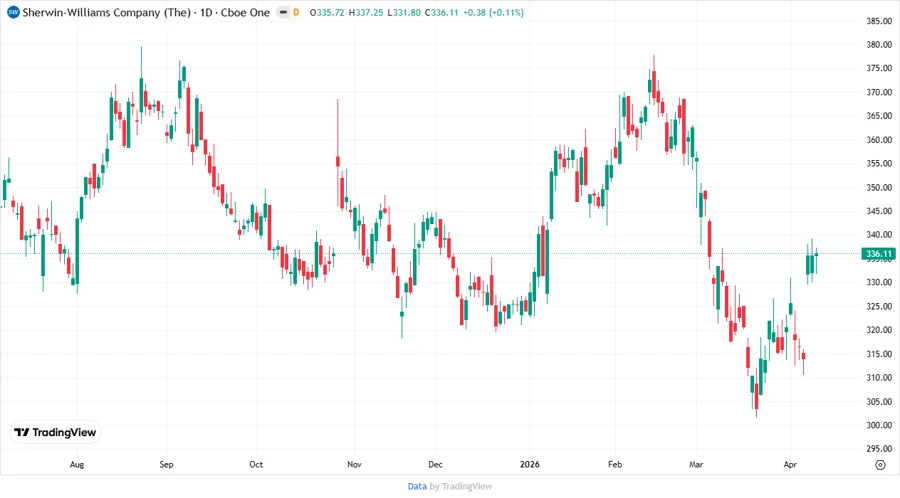Click the close value C336.11
900x498 pixels.
[441, 13]
